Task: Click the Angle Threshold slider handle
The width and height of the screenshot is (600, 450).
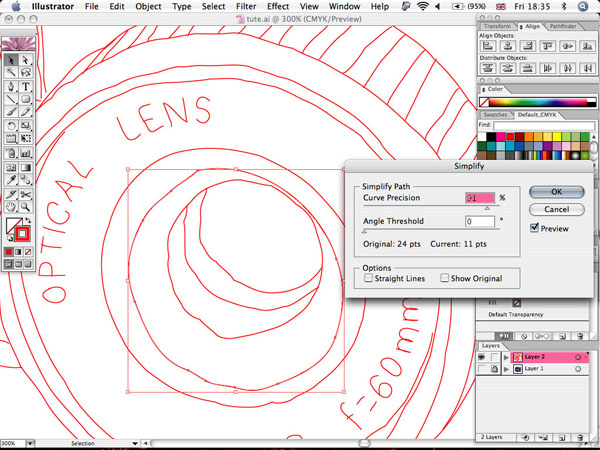Action: (364, 231)
